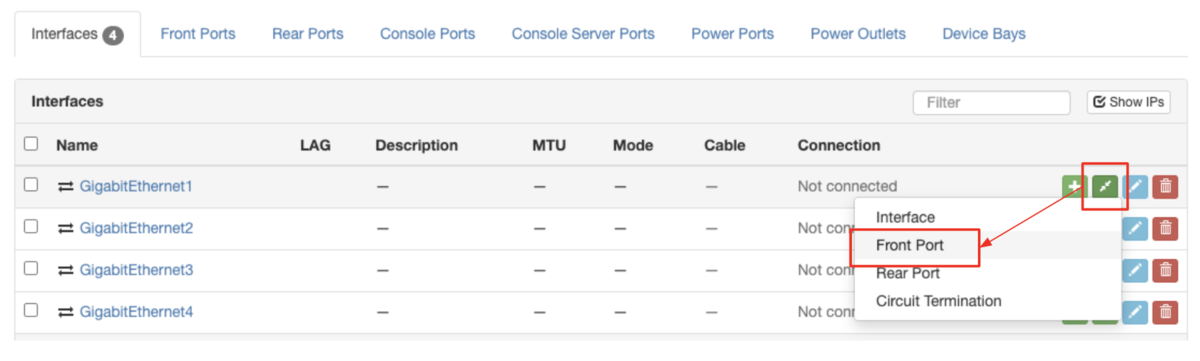Select Interface option in connect menu

[905, 217]
